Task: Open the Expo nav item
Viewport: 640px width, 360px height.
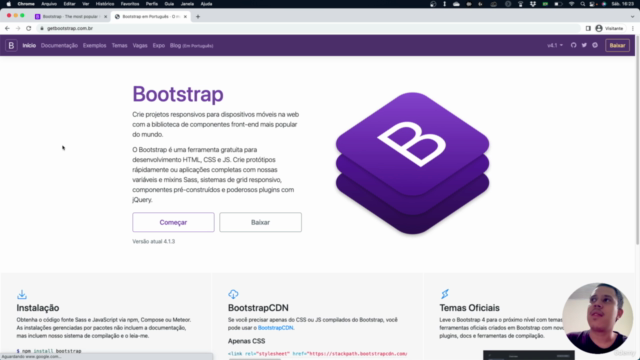Action: tap(159, 45)
